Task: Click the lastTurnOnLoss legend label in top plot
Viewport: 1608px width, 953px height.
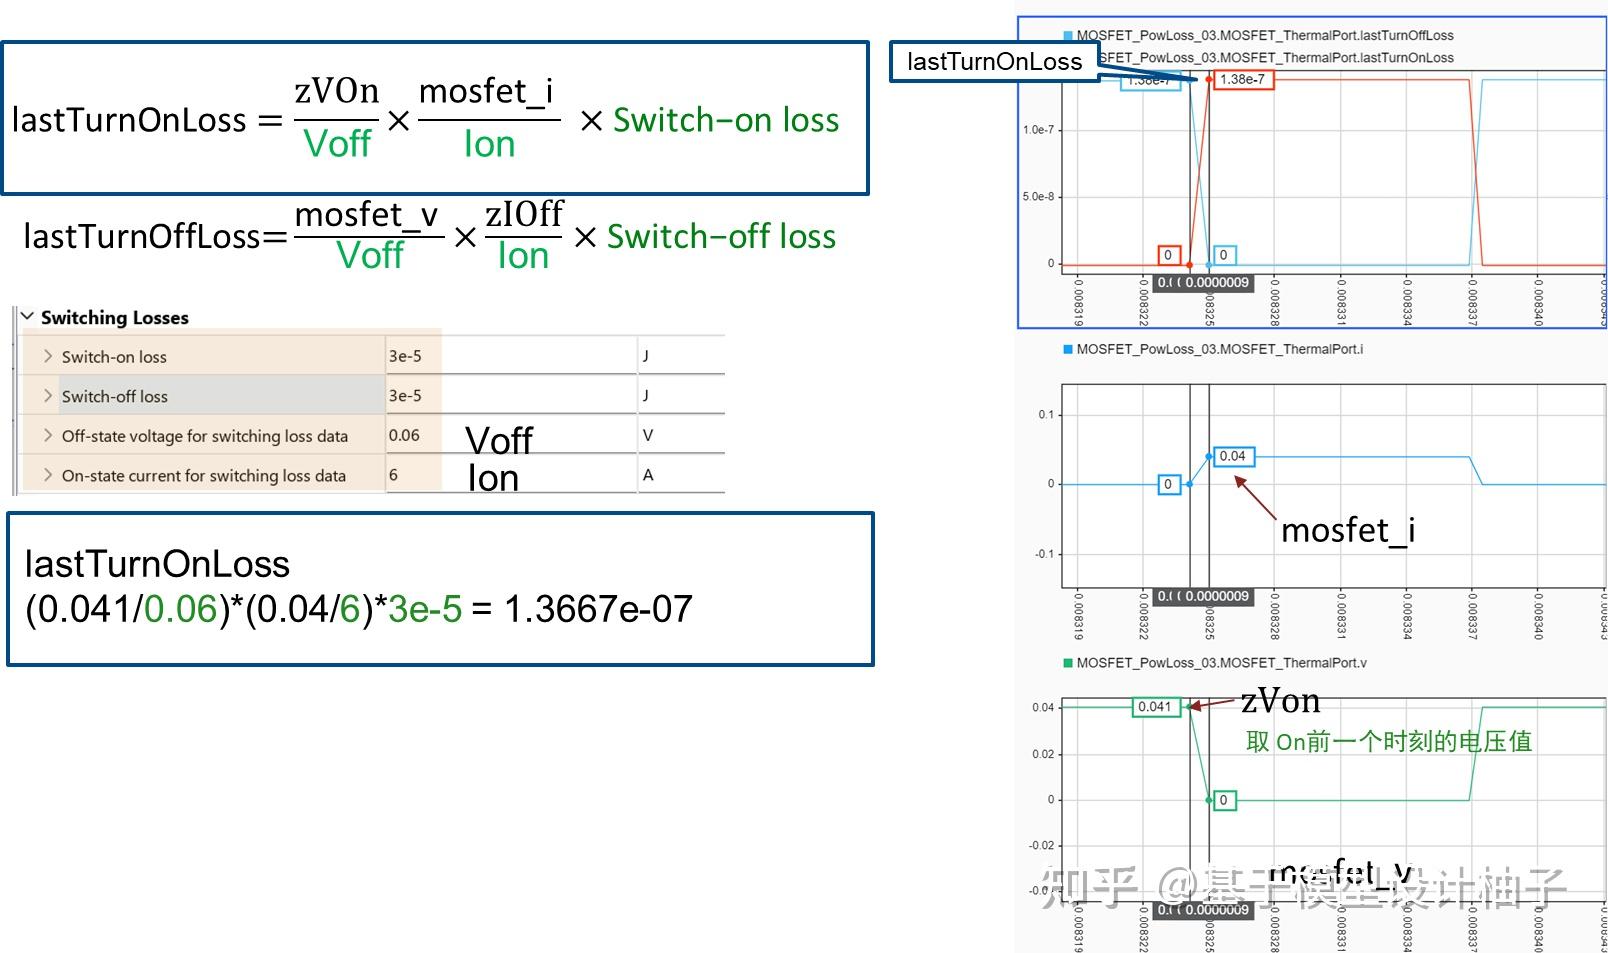Action: [x=1276, y=58]
